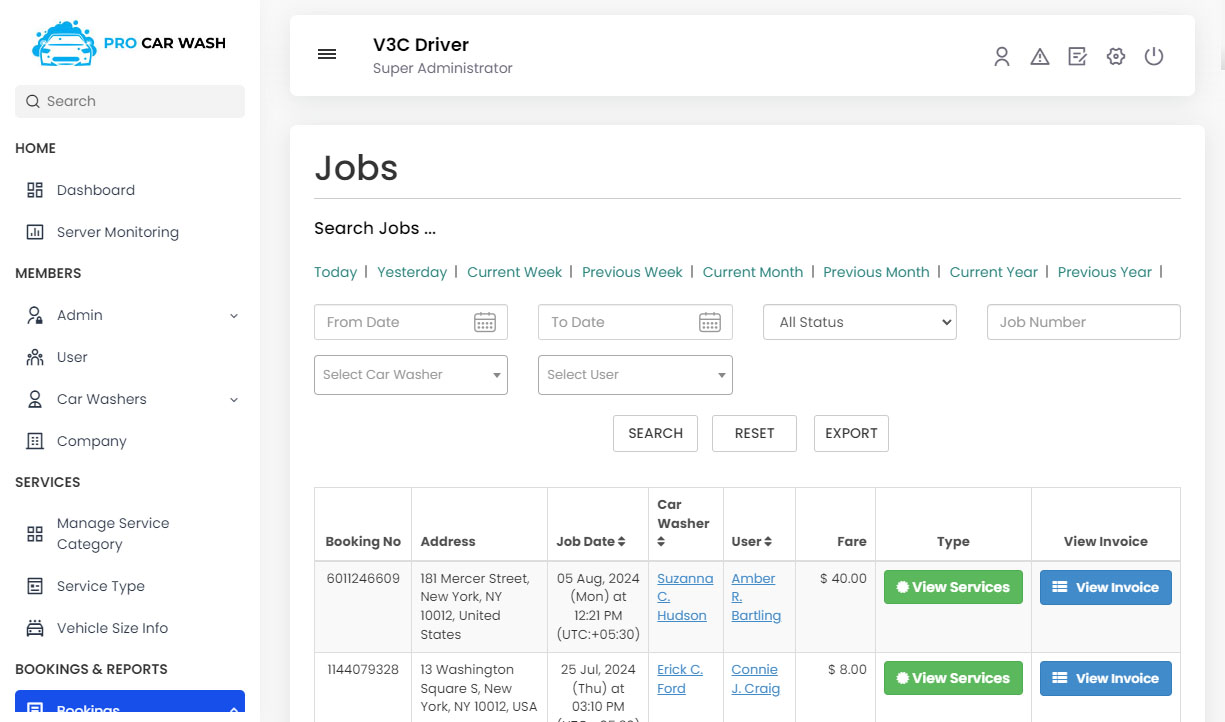Open the Select User dropdown

[635, 375]
